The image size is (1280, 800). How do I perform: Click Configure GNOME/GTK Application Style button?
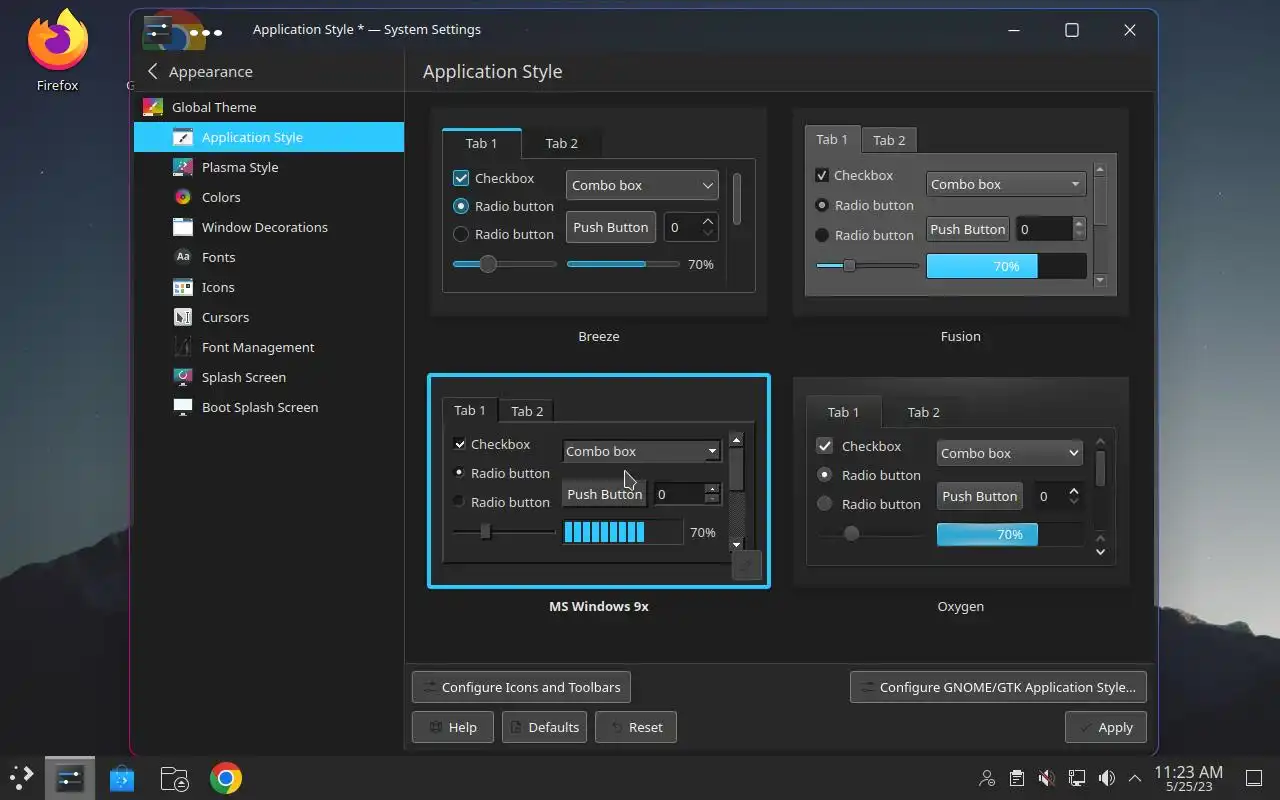[998, 687]
